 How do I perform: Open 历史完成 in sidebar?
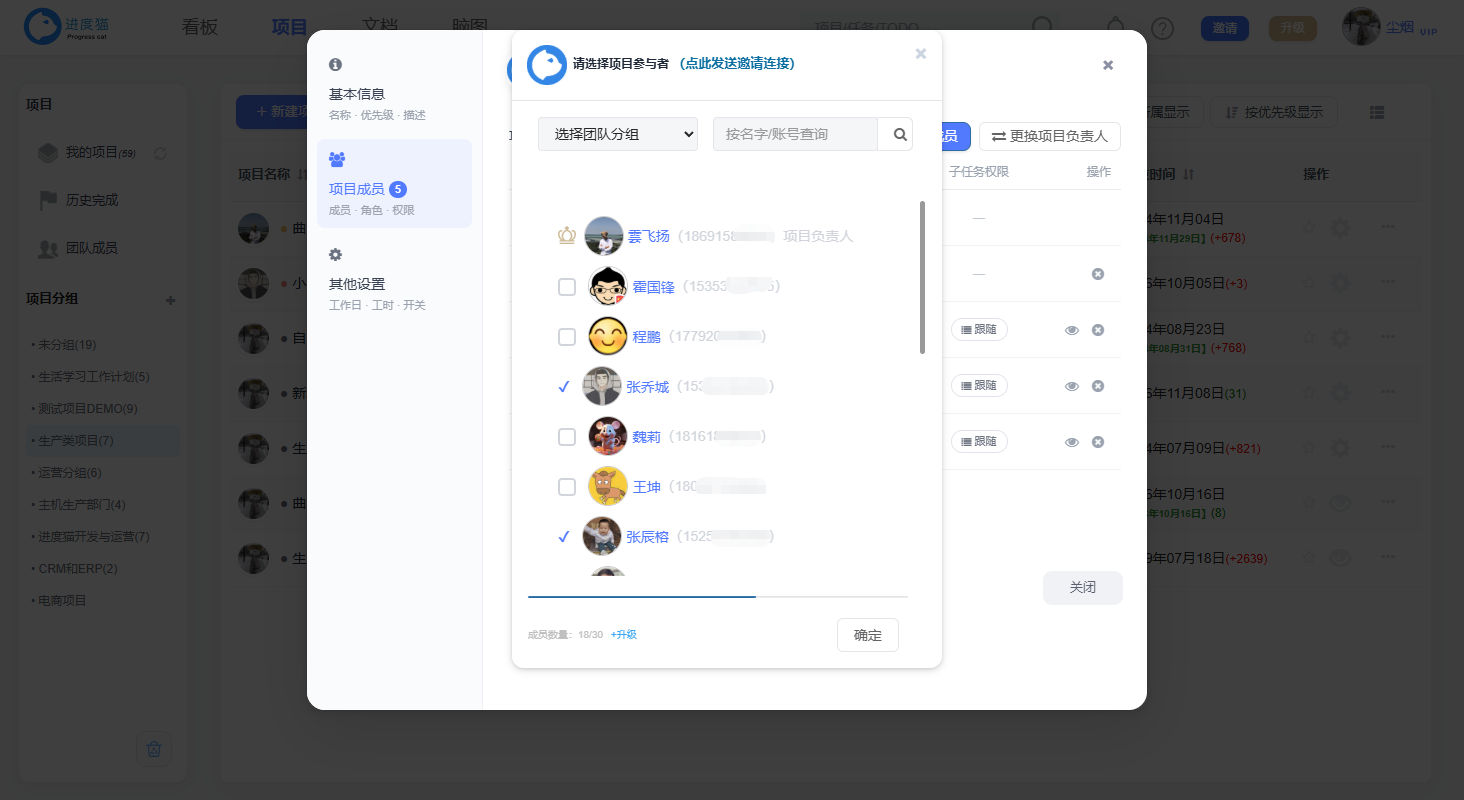coord(78,200)
